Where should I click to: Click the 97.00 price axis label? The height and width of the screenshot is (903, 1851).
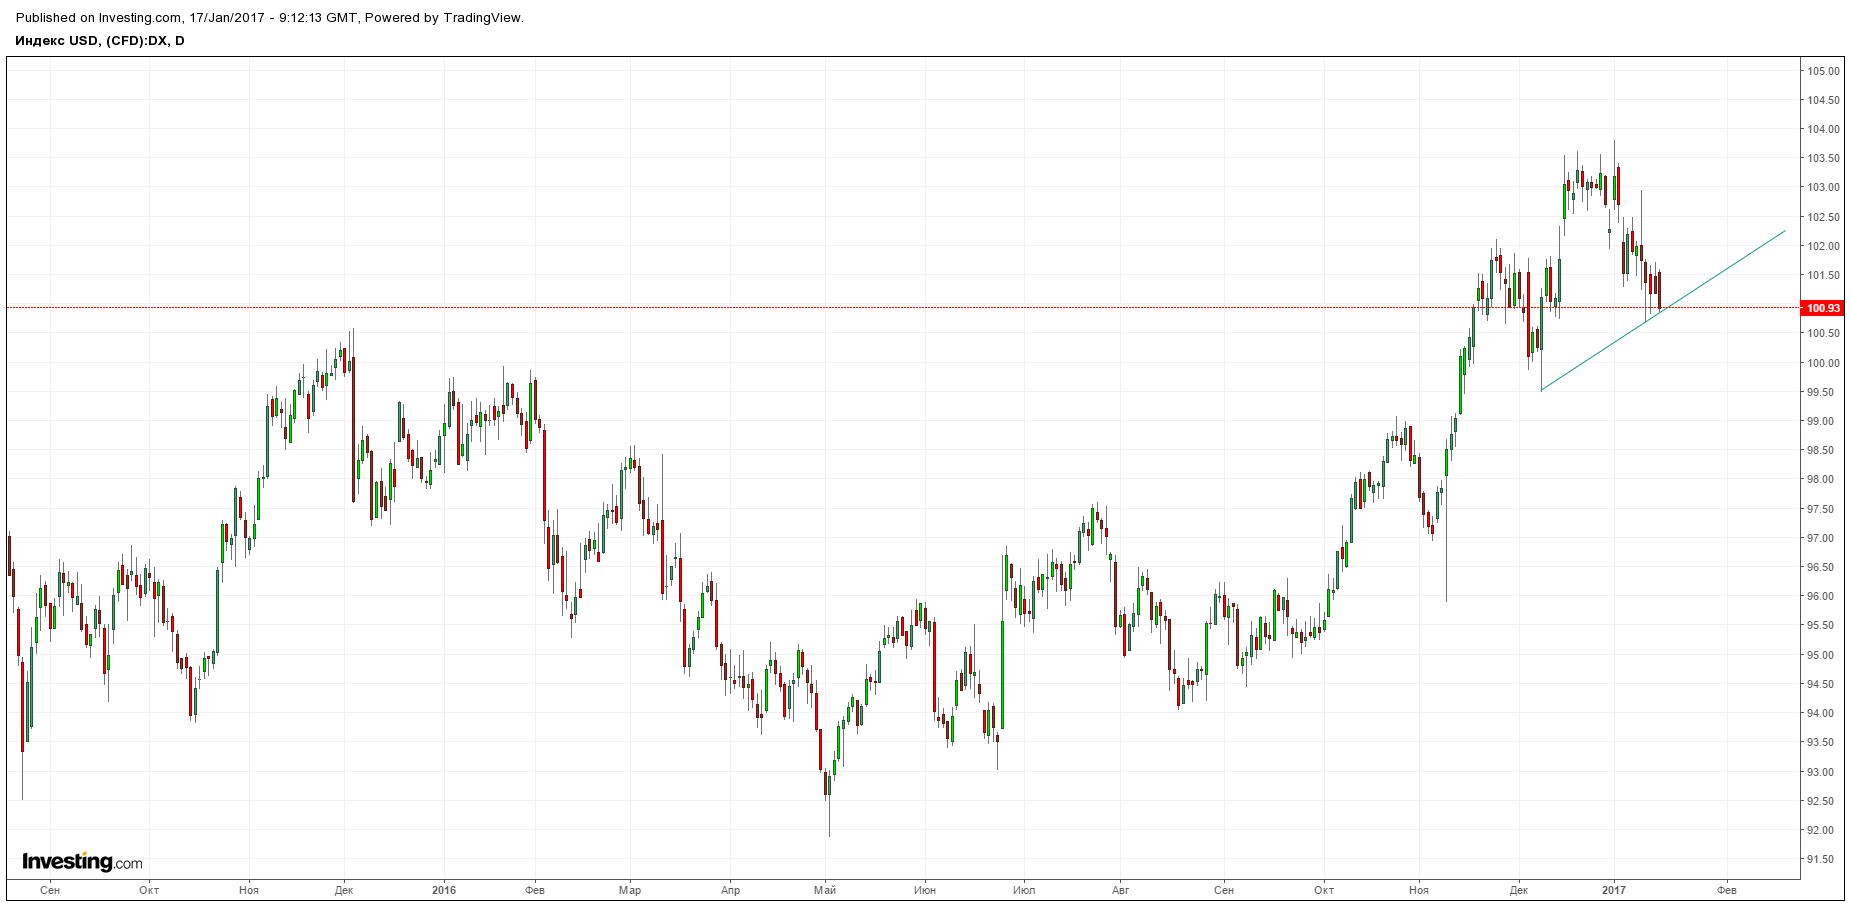[x=1820, y=538]
